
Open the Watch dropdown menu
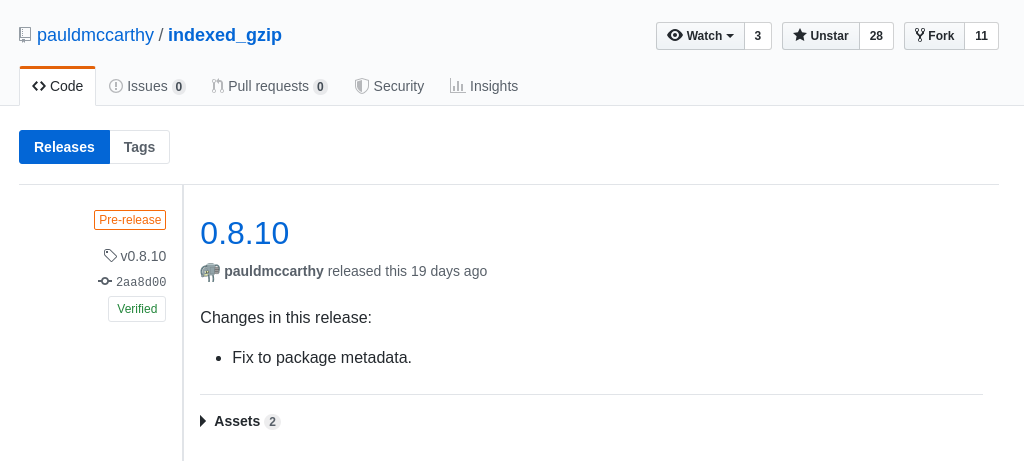pyautogui.click(x=701, y=36)
